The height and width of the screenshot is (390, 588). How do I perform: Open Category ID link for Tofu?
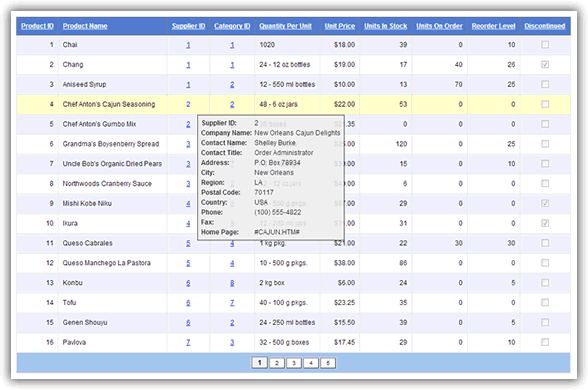pyautogui.click(x=232, y=303)
